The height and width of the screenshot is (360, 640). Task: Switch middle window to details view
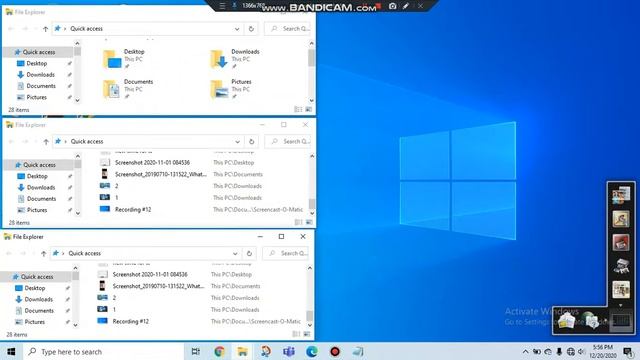298,222
